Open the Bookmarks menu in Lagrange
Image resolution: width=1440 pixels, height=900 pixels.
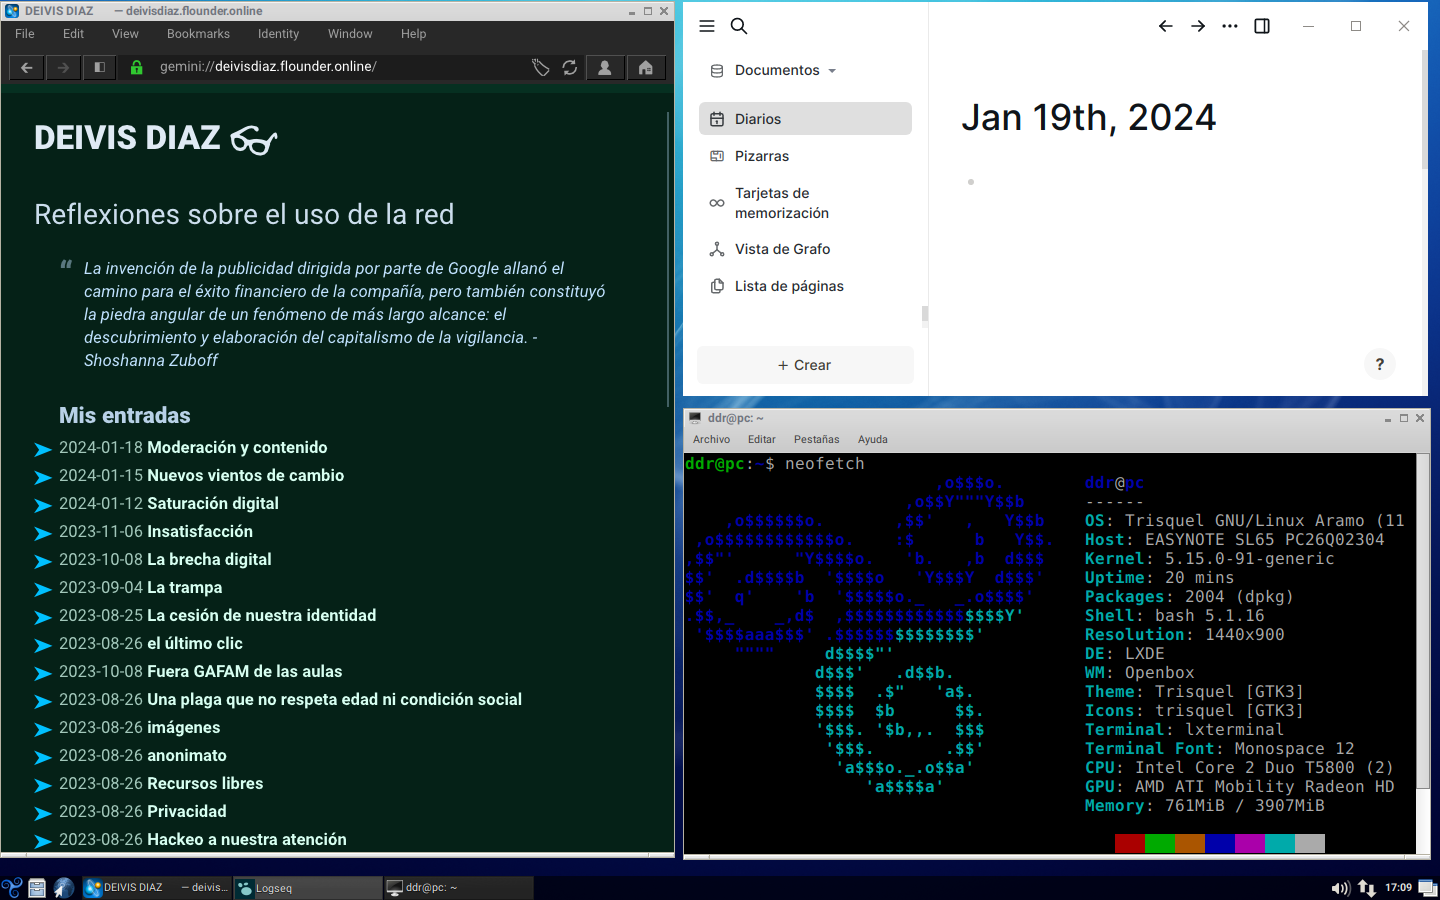click(198, 34)
